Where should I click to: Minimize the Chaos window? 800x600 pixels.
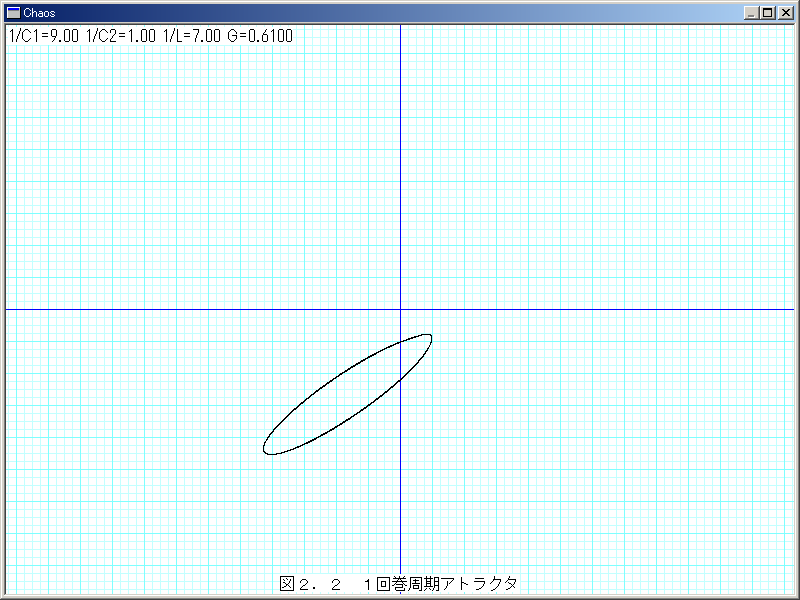click(x=751, y=13)
